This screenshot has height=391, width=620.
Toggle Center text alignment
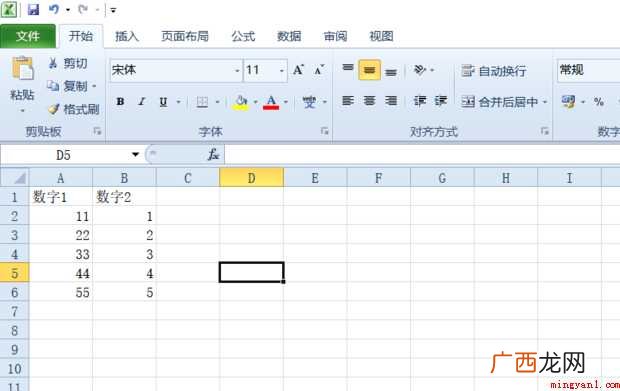click(369, 101)
